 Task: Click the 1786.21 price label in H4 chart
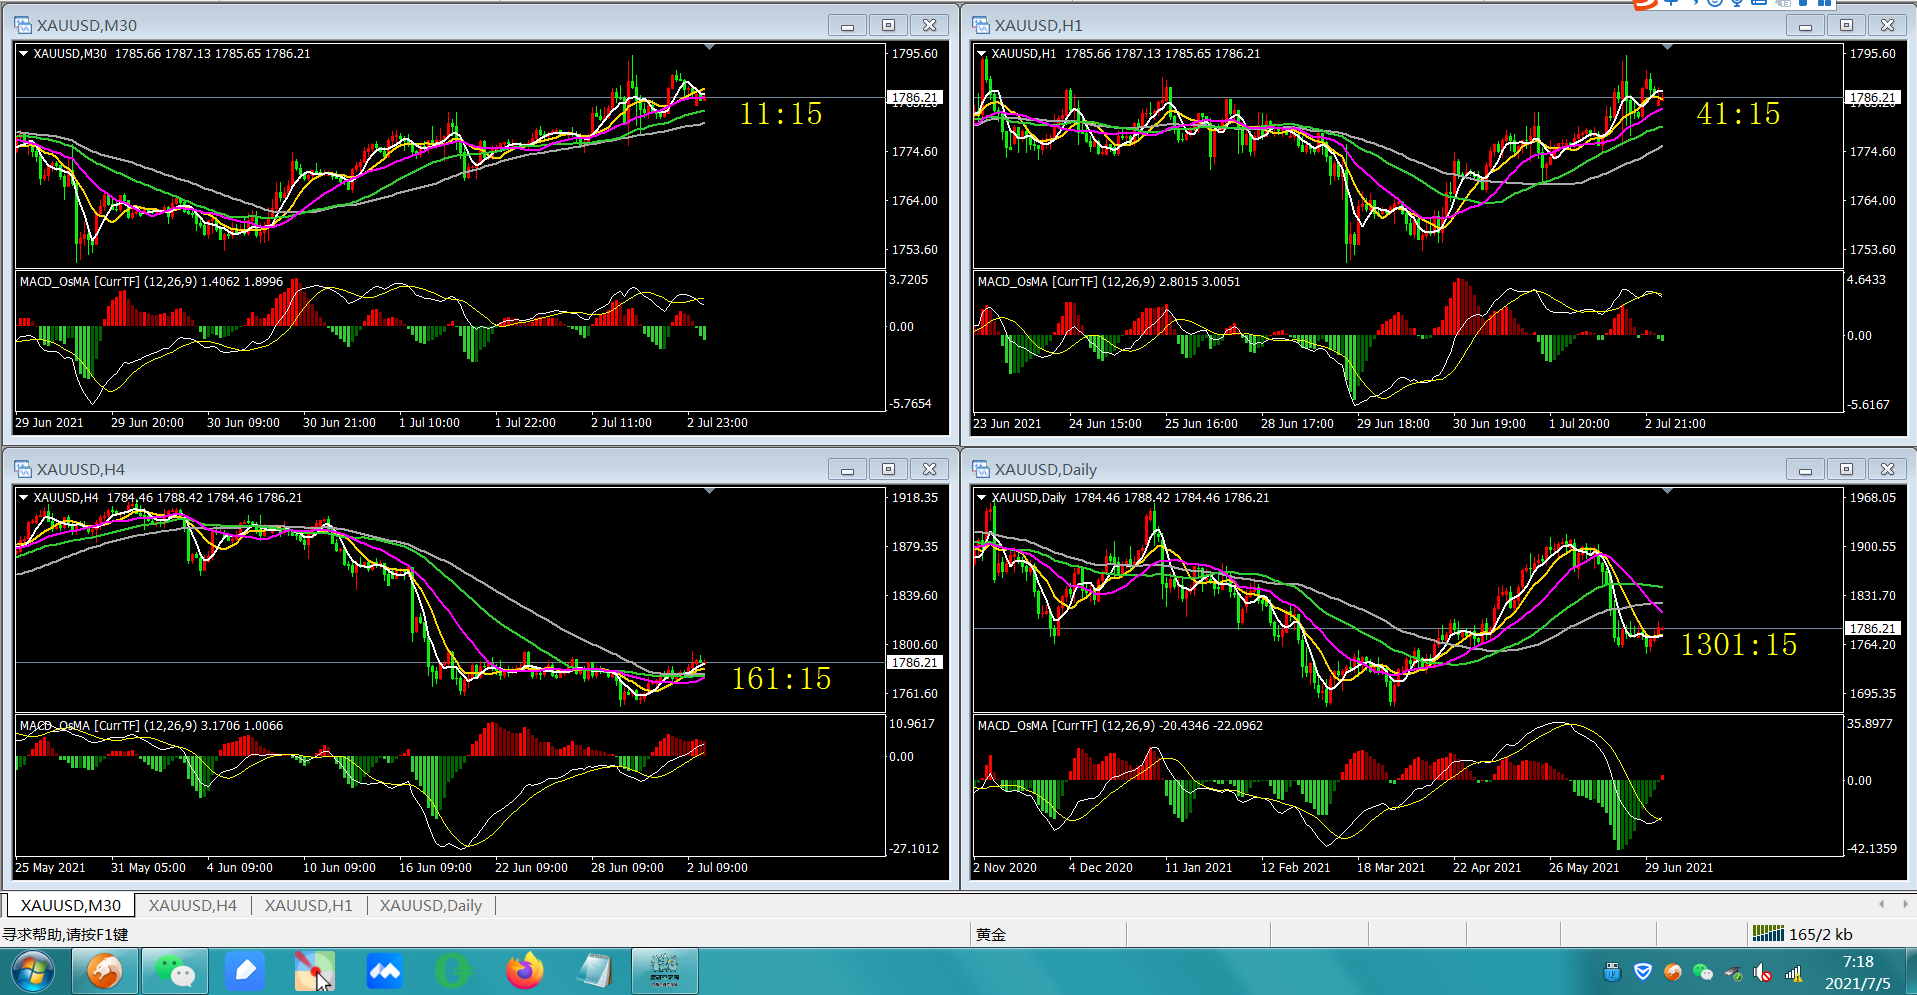(915, 662)
